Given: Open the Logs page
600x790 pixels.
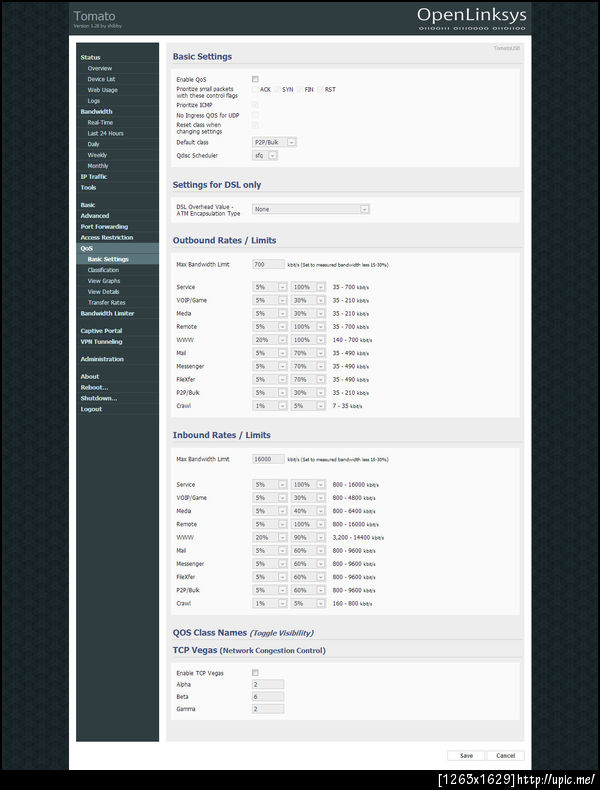Looking at the screenshot, I should point(94,101).
